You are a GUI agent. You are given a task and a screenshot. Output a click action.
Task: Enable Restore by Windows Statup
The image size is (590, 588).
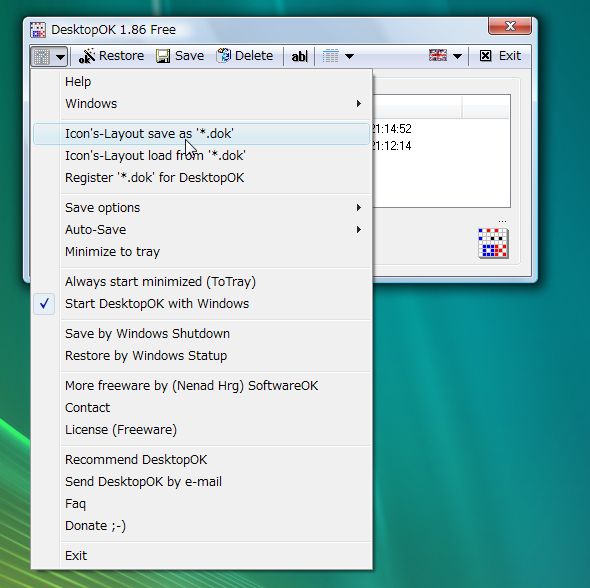pos(202,356)
